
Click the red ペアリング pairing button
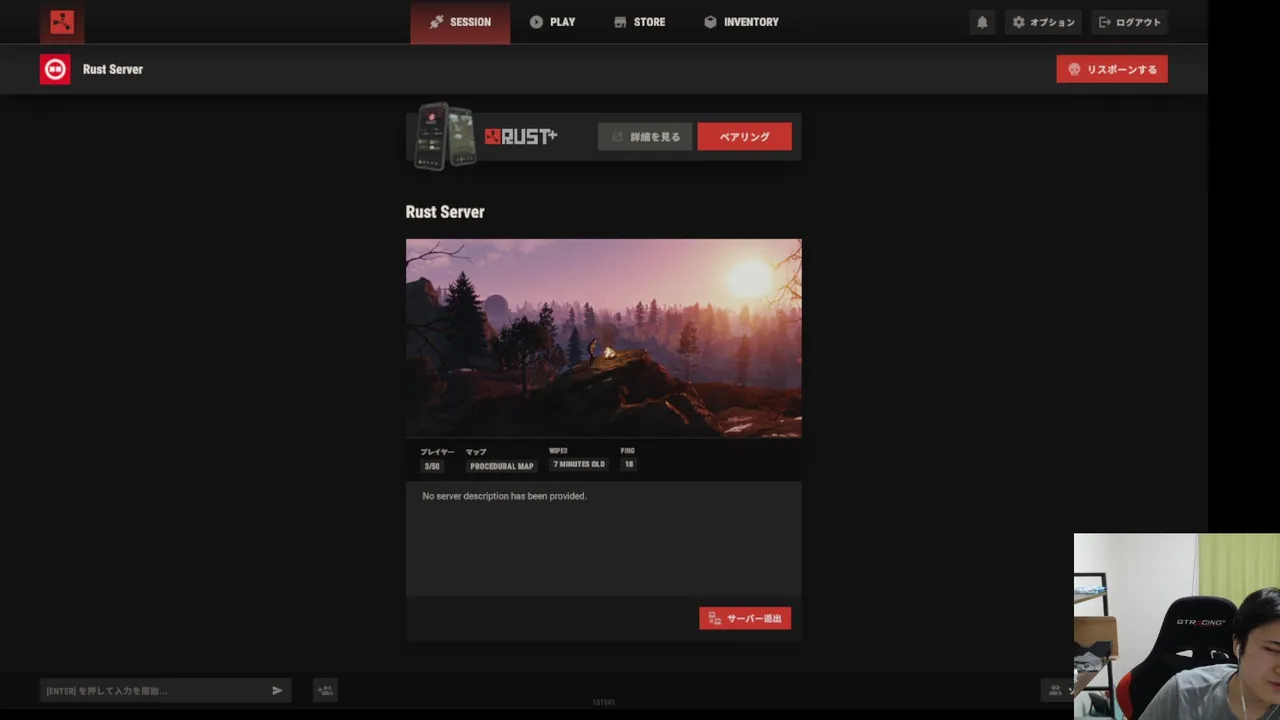745,137
